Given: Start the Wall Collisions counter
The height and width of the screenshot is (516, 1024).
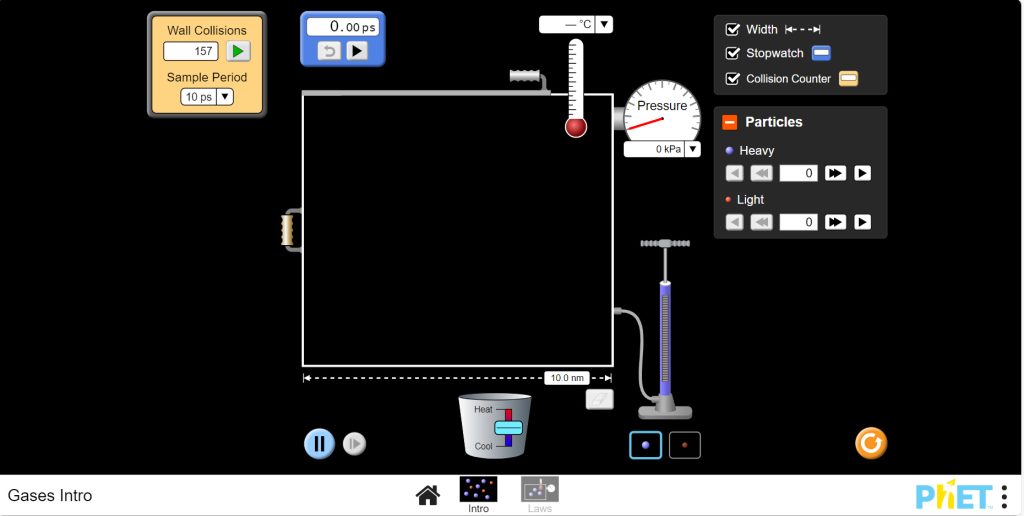Looking at the screenshot, I should coord(238,51).
